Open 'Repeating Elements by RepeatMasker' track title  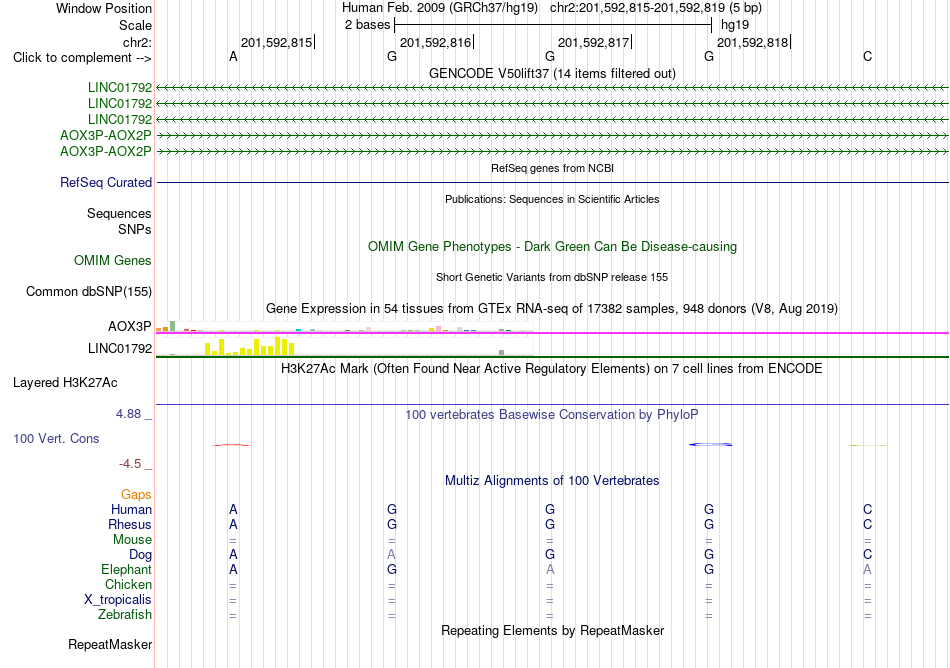point(552,630)
